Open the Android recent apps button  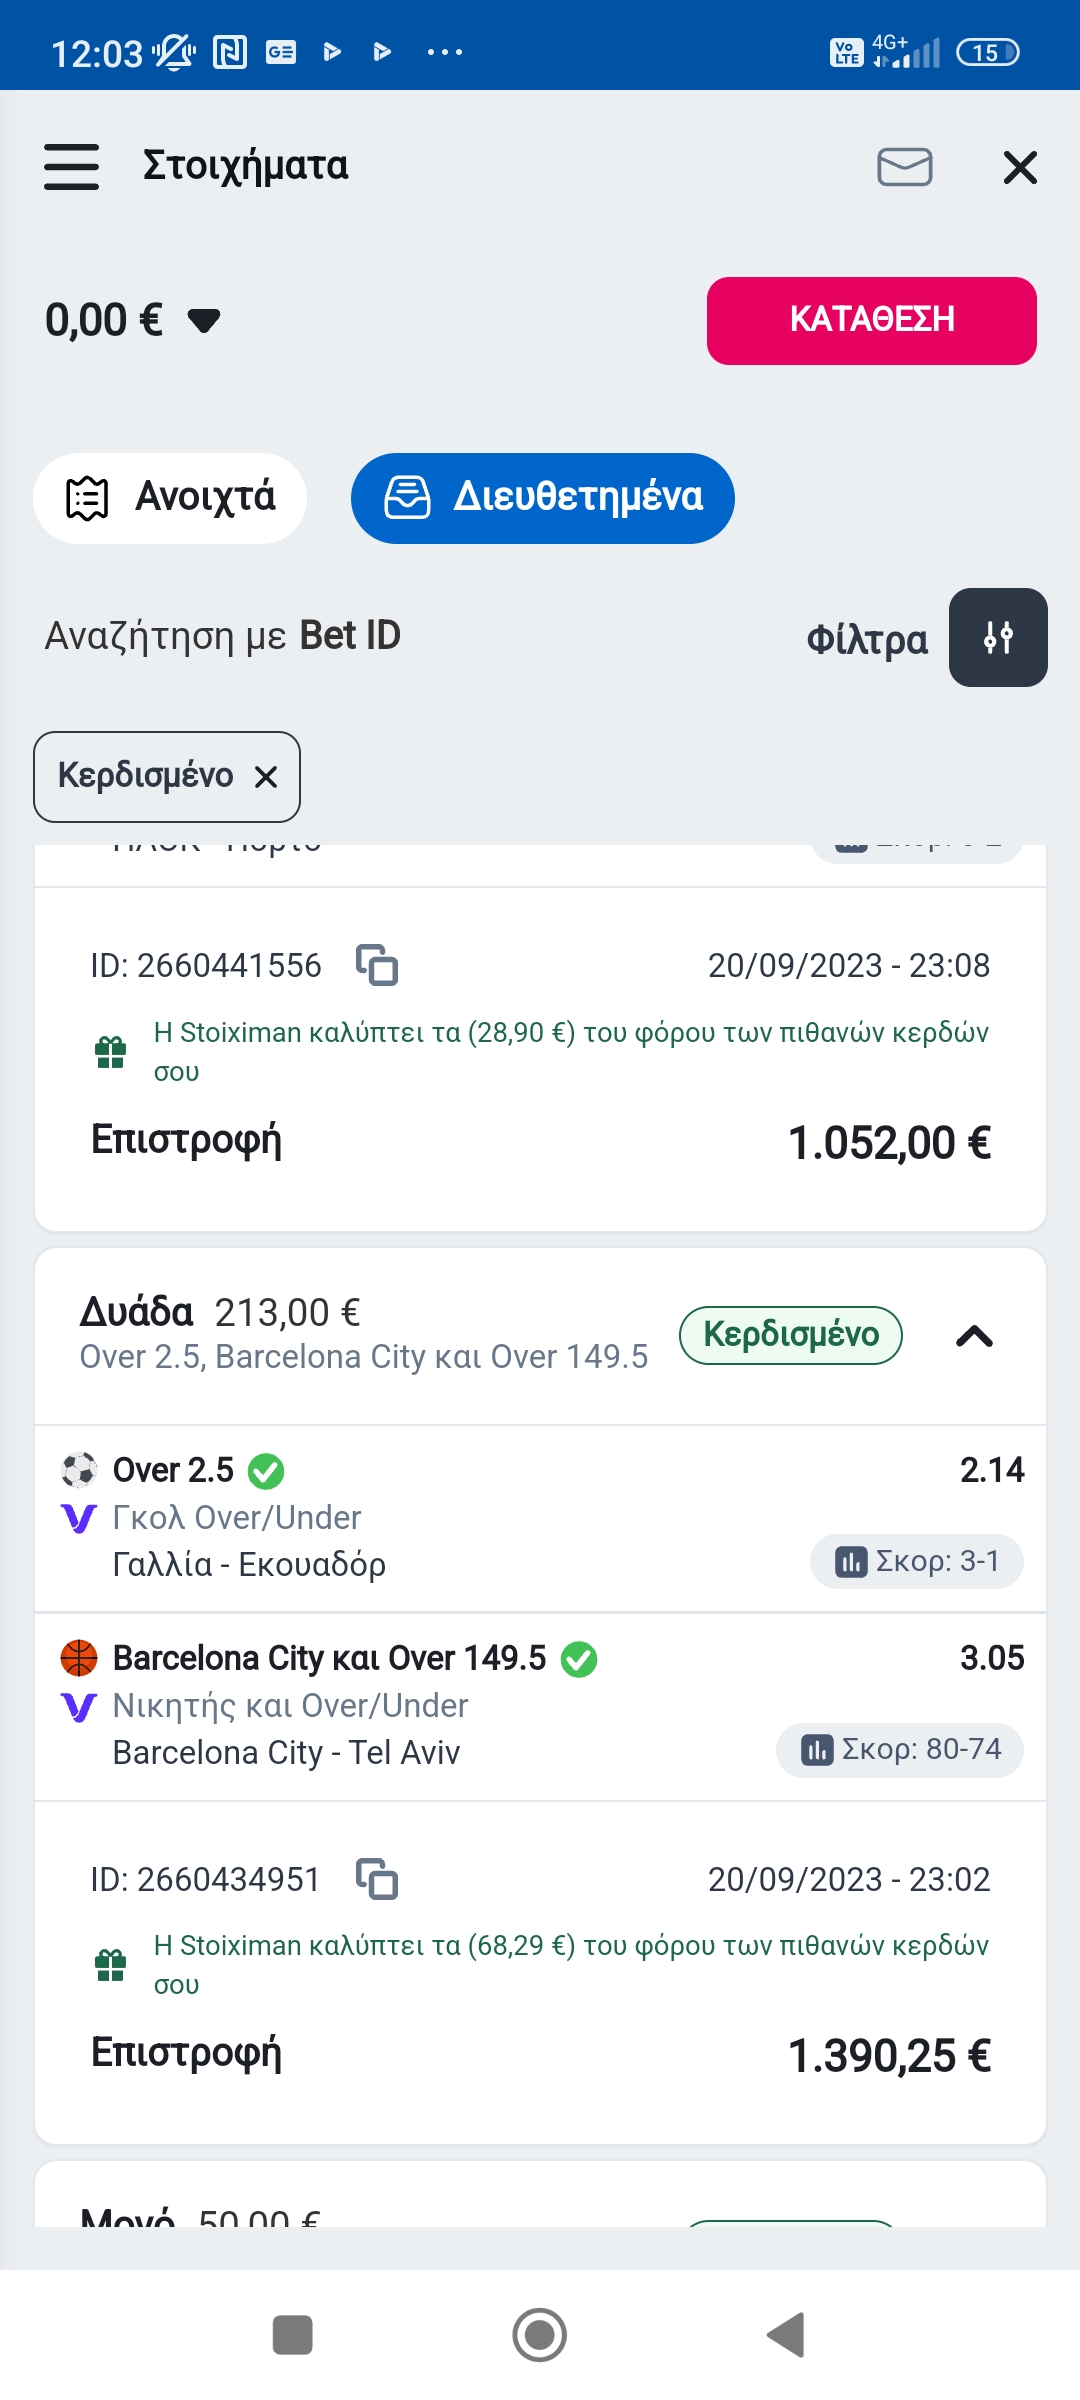pos(292,2335)
